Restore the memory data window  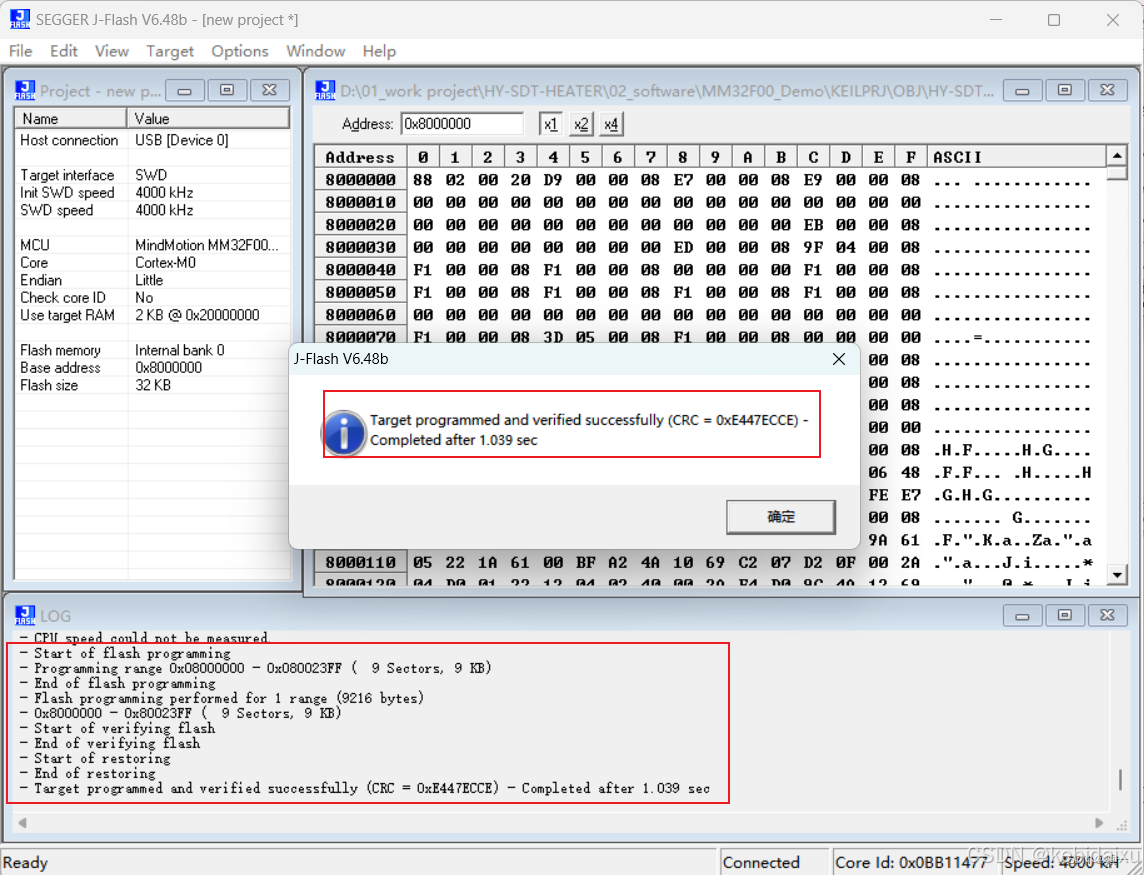(x=1064, y=90)
